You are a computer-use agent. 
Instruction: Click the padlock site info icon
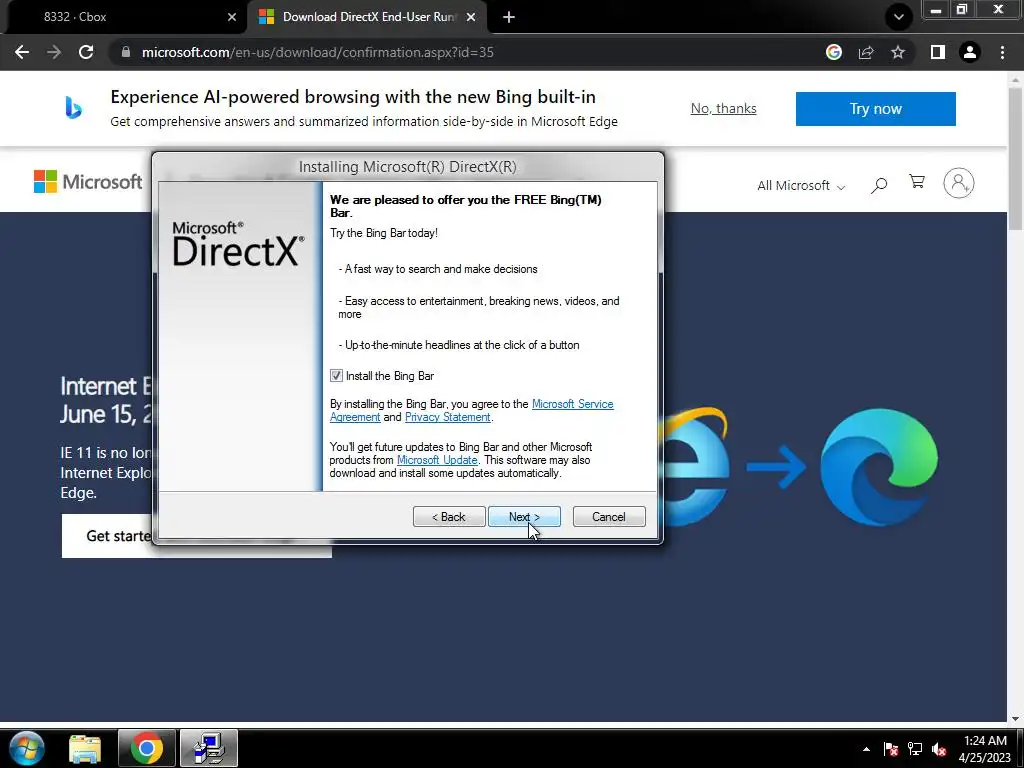(x=126, y=52)
